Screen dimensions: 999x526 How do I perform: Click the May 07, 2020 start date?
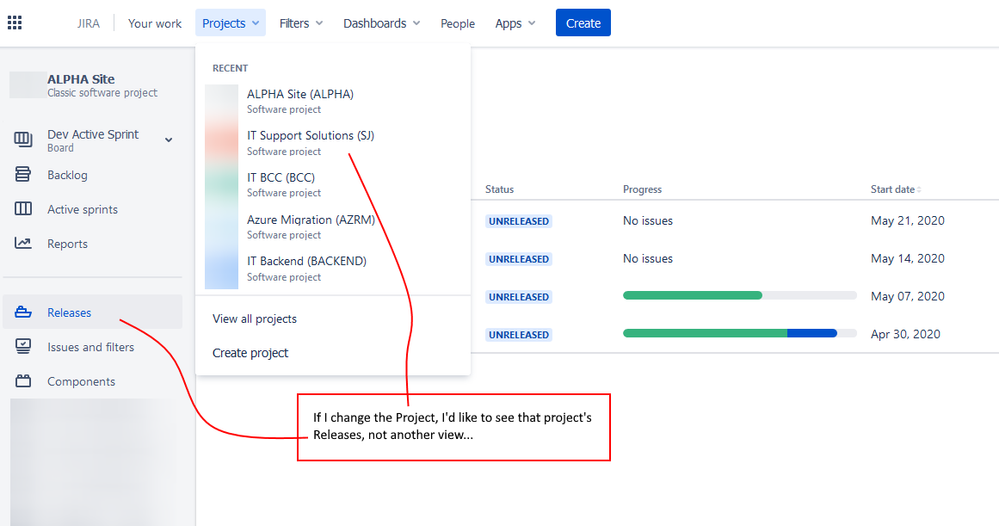point(907,296)
